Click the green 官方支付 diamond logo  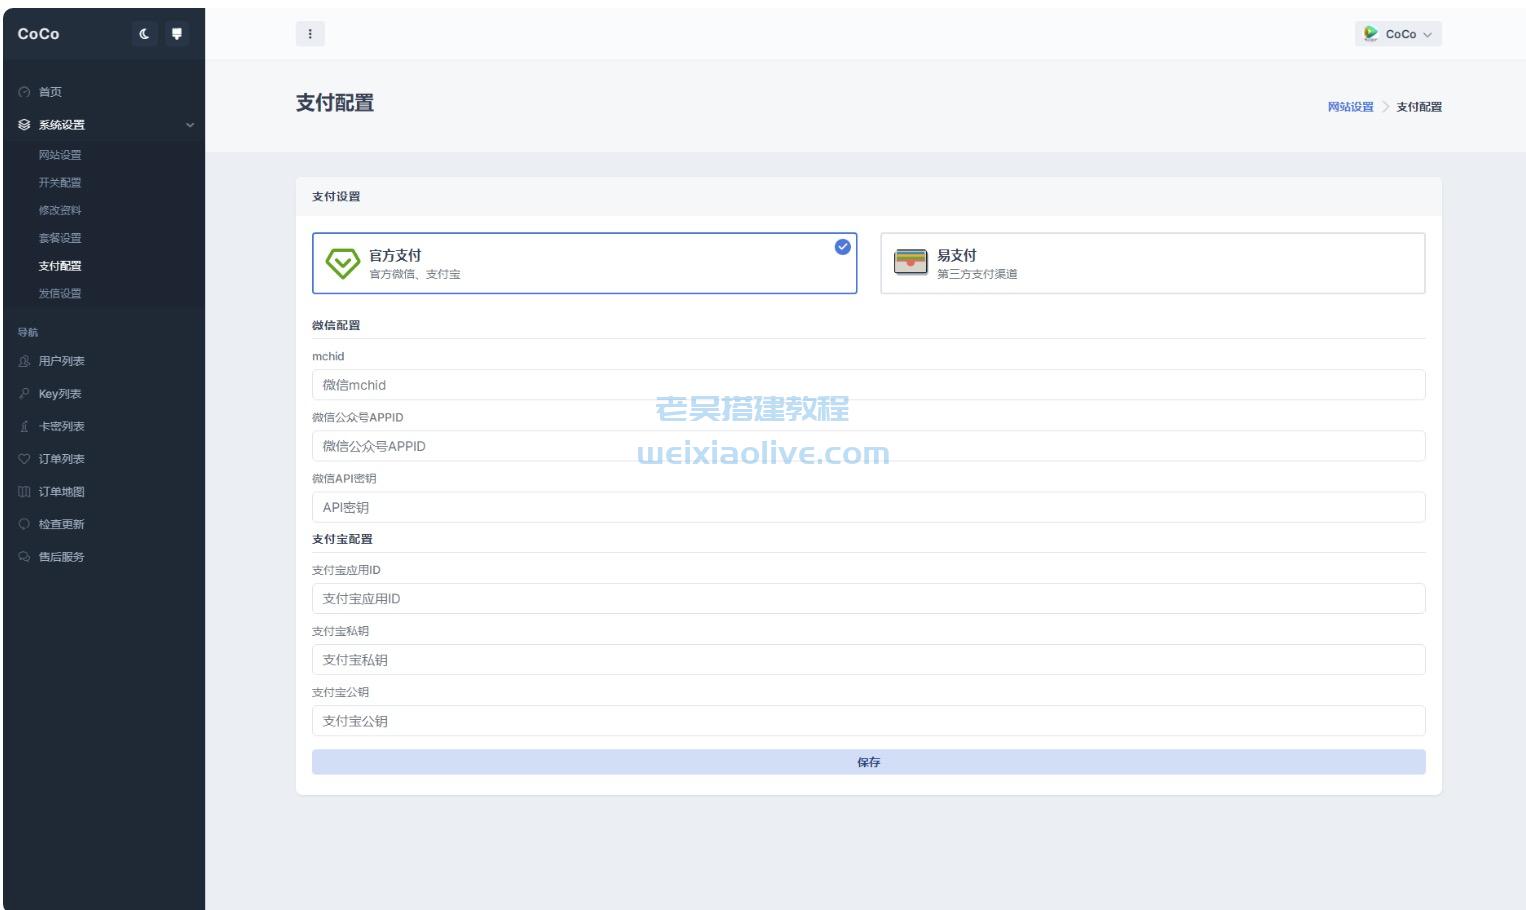(x=343, y=264)
